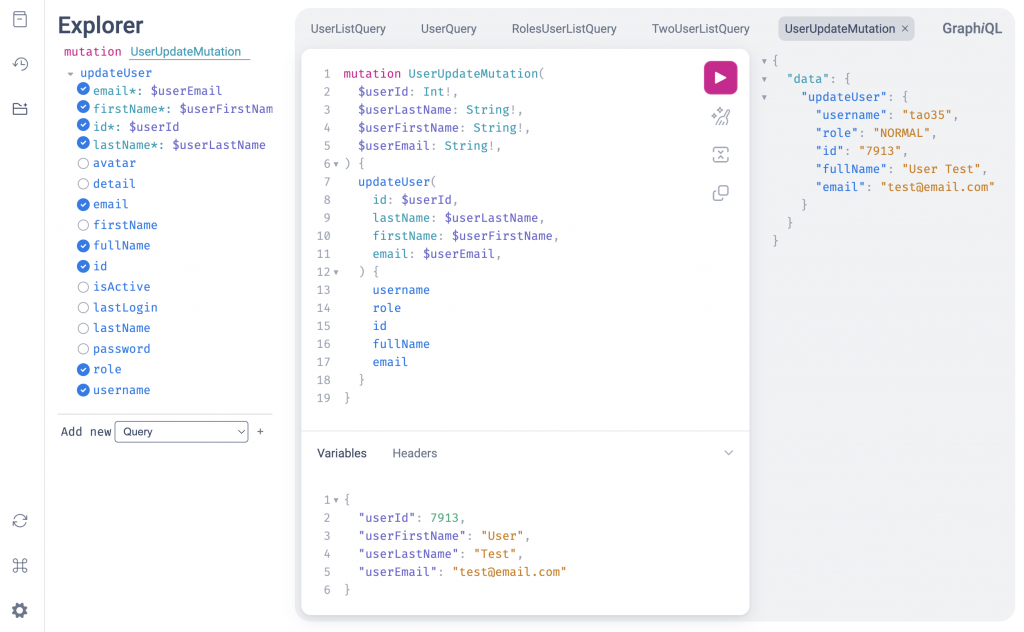The height and width of the screenshot is (632, 1024).
Task: Click the "userId": 7913 variable line
Action: coord(411,518)
